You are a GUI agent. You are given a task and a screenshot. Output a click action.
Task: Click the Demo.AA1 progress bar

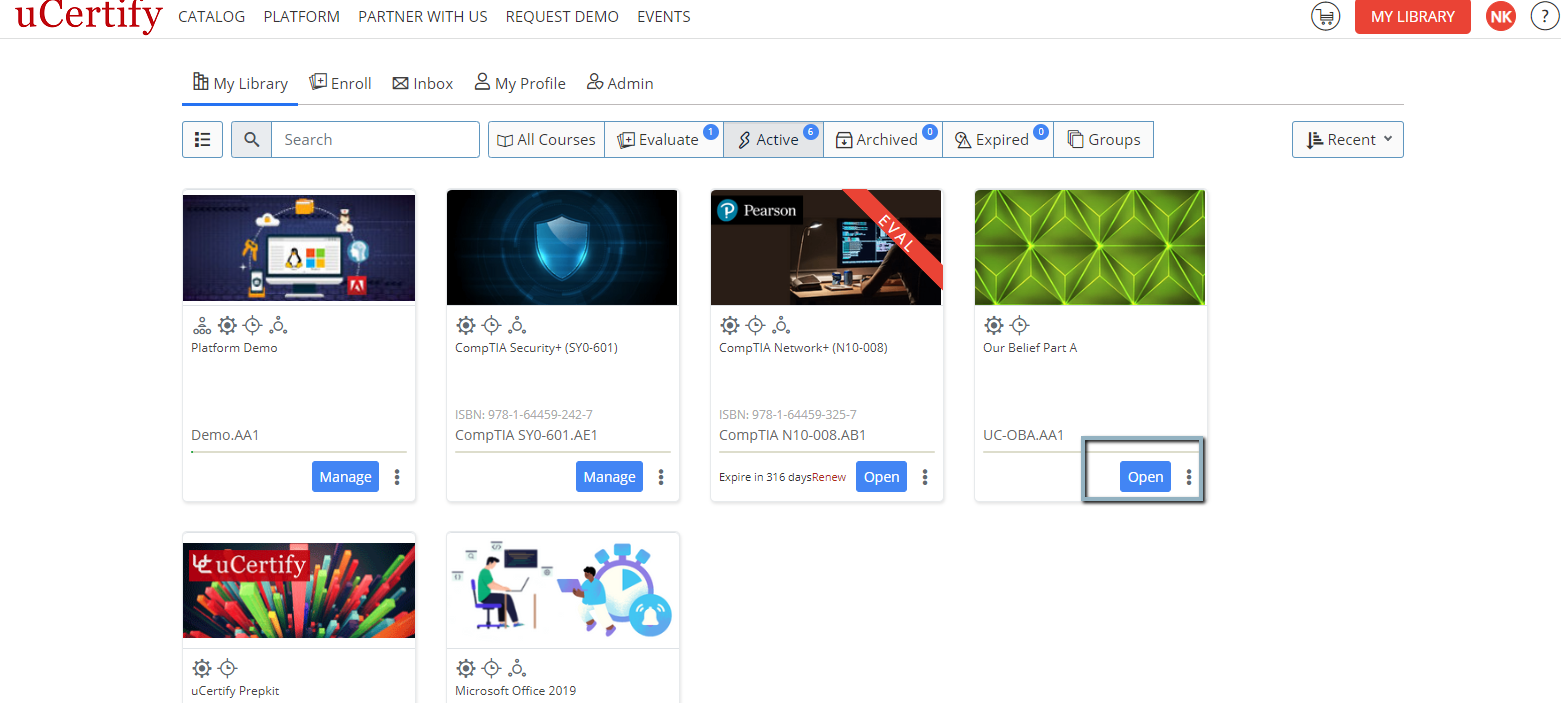[299, 452]
